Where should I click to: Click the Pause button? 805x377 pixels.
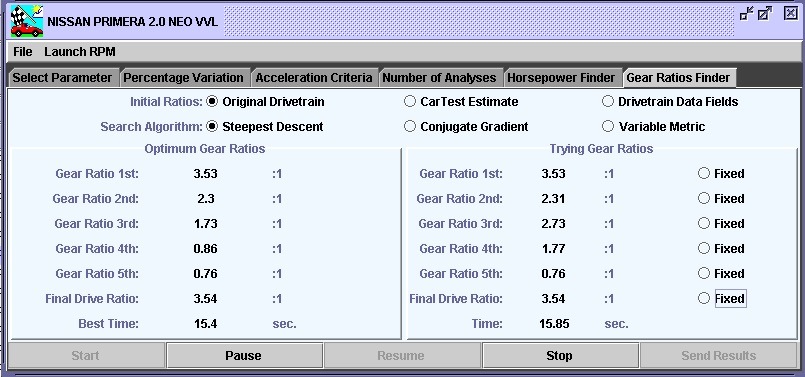point(244,355)
